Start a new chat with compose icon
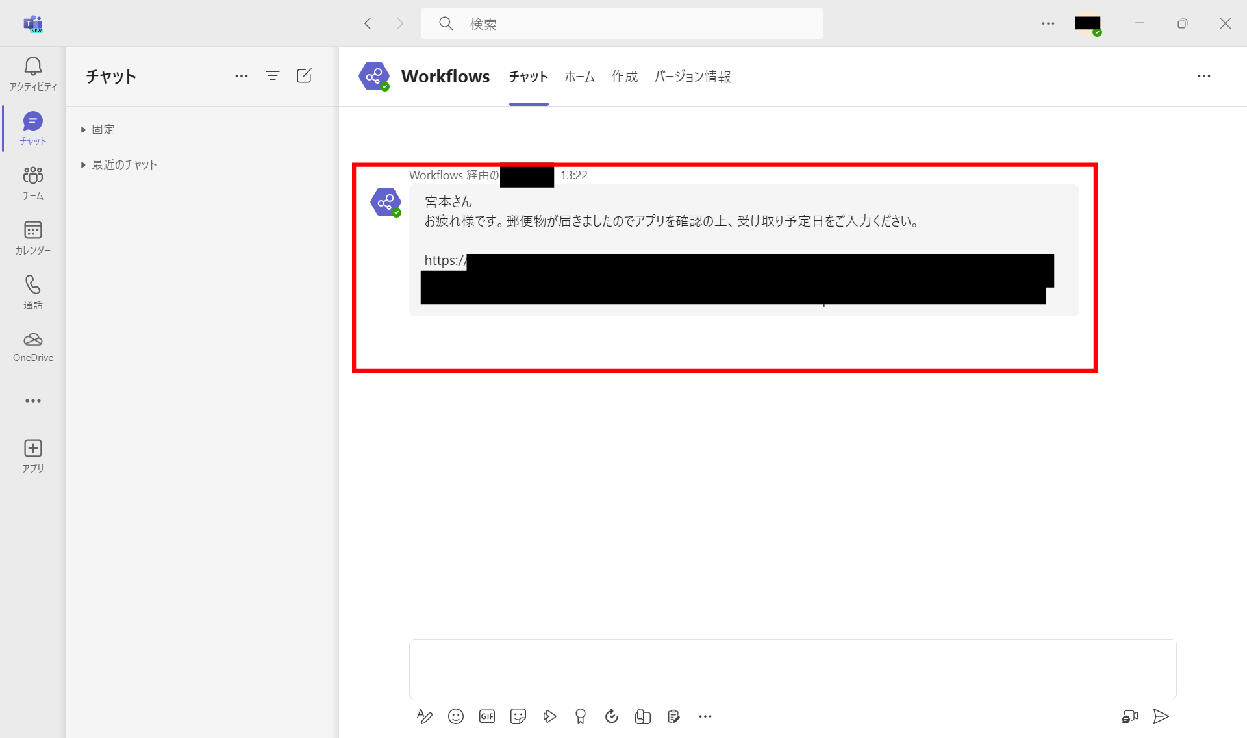Image resolution: width=1247 pixels, height=738 pixels. click(x=304, y=76)
